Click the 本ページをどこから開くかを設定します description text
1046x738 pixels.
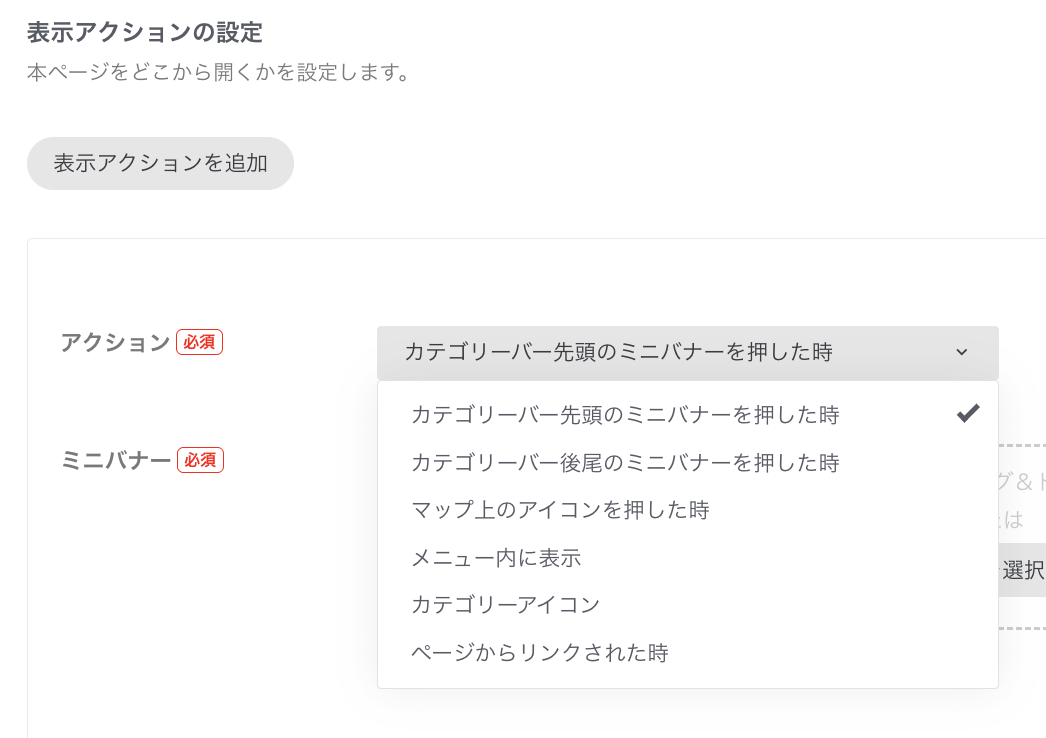[218, 73]
